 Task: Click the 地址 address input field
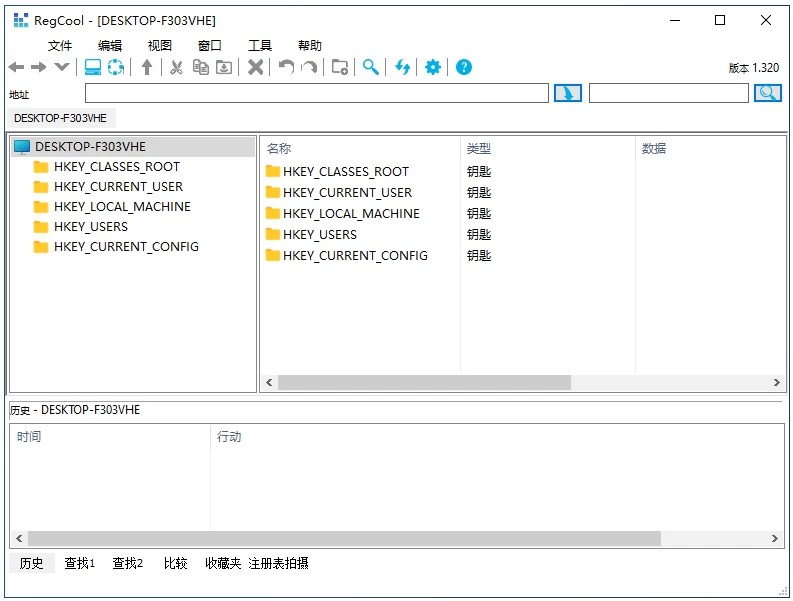click(x=316, y=93)
